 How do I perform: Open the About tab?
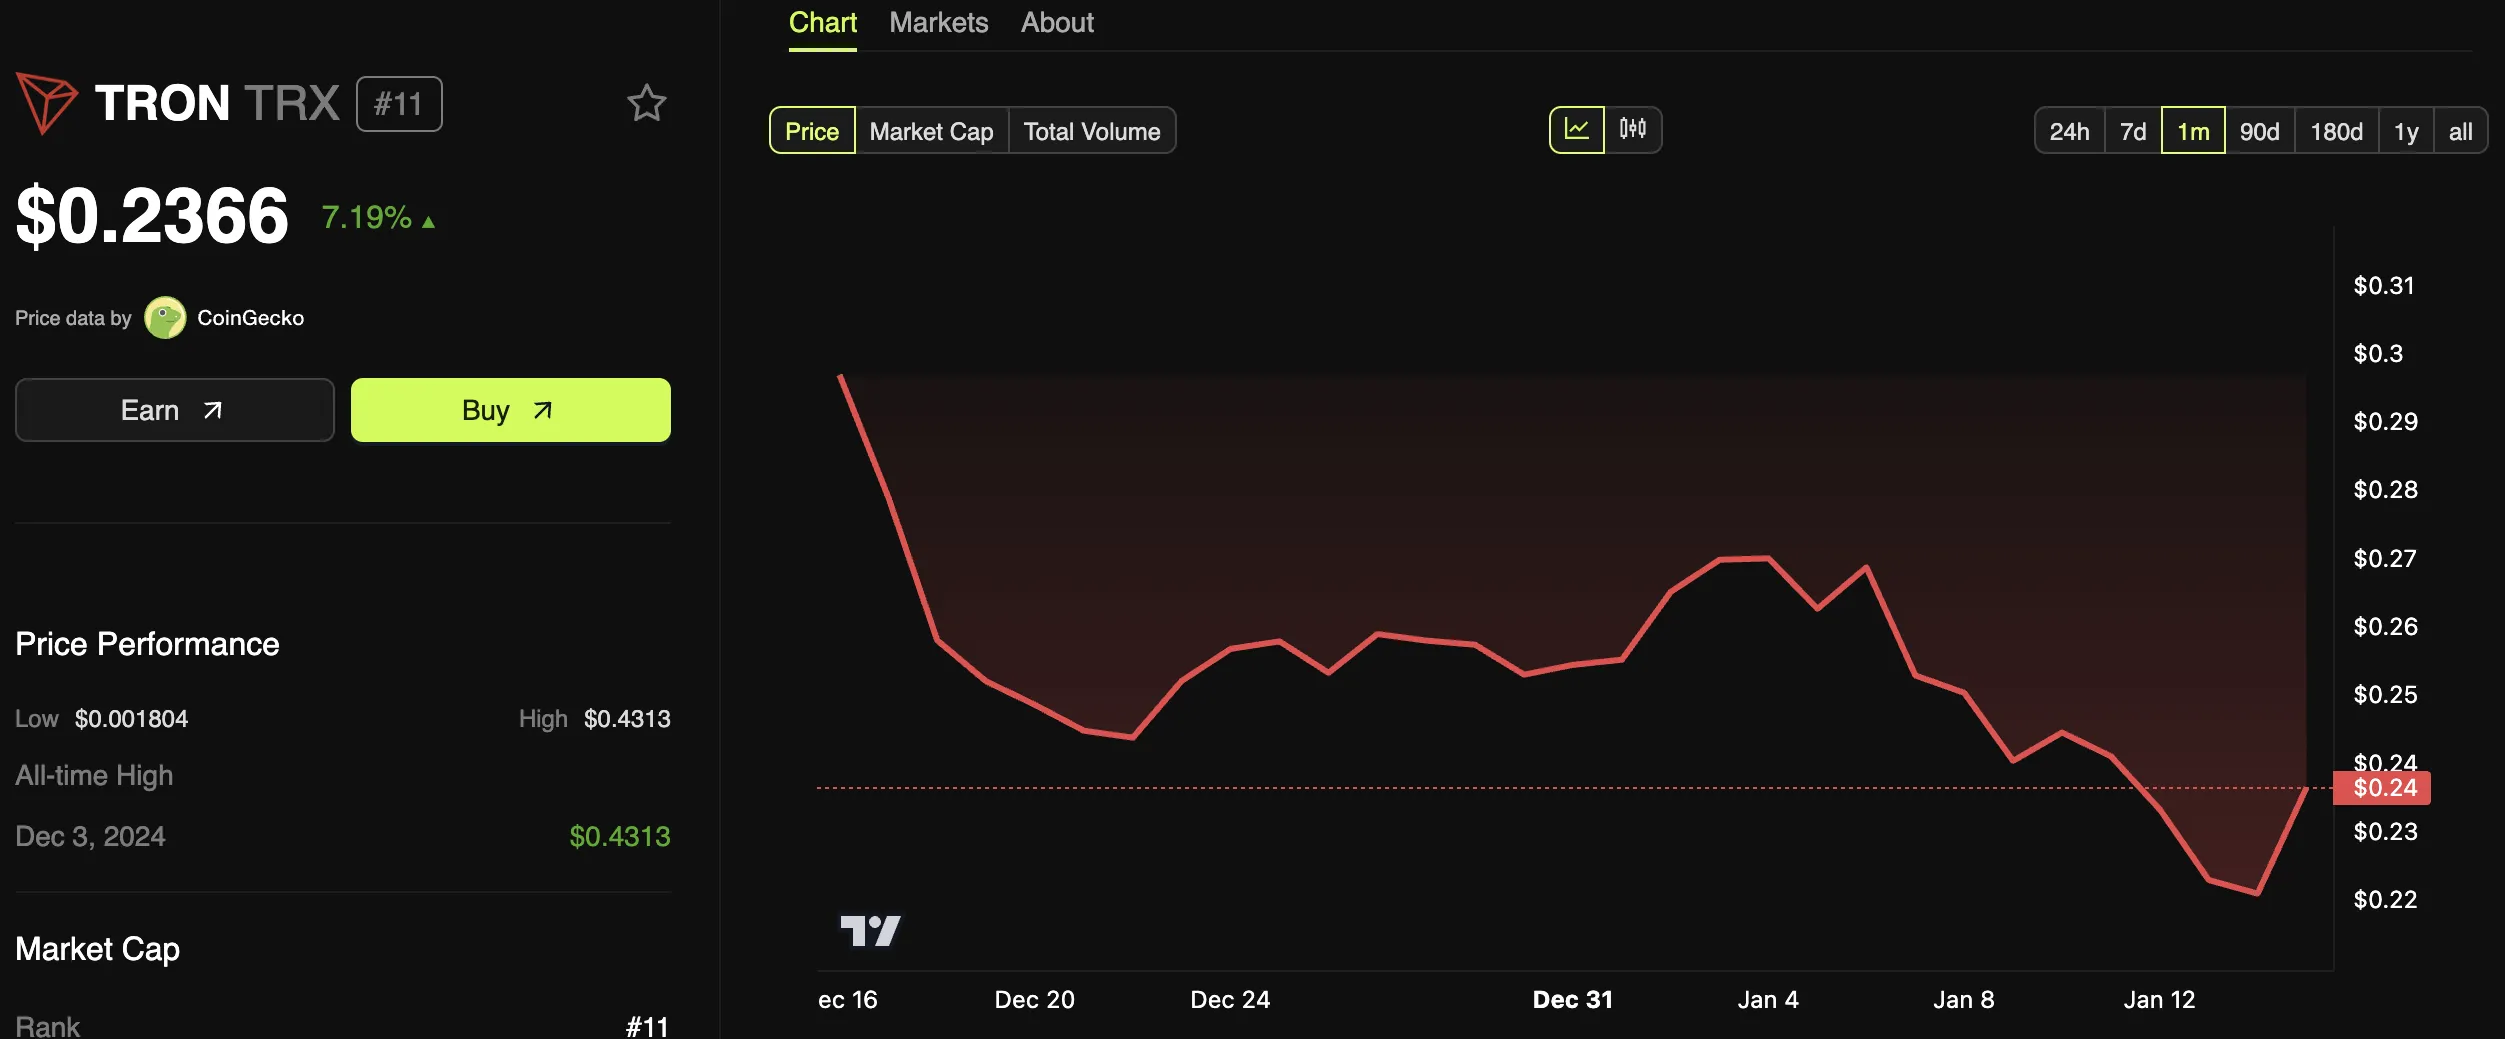click(x=1057, y=23)
